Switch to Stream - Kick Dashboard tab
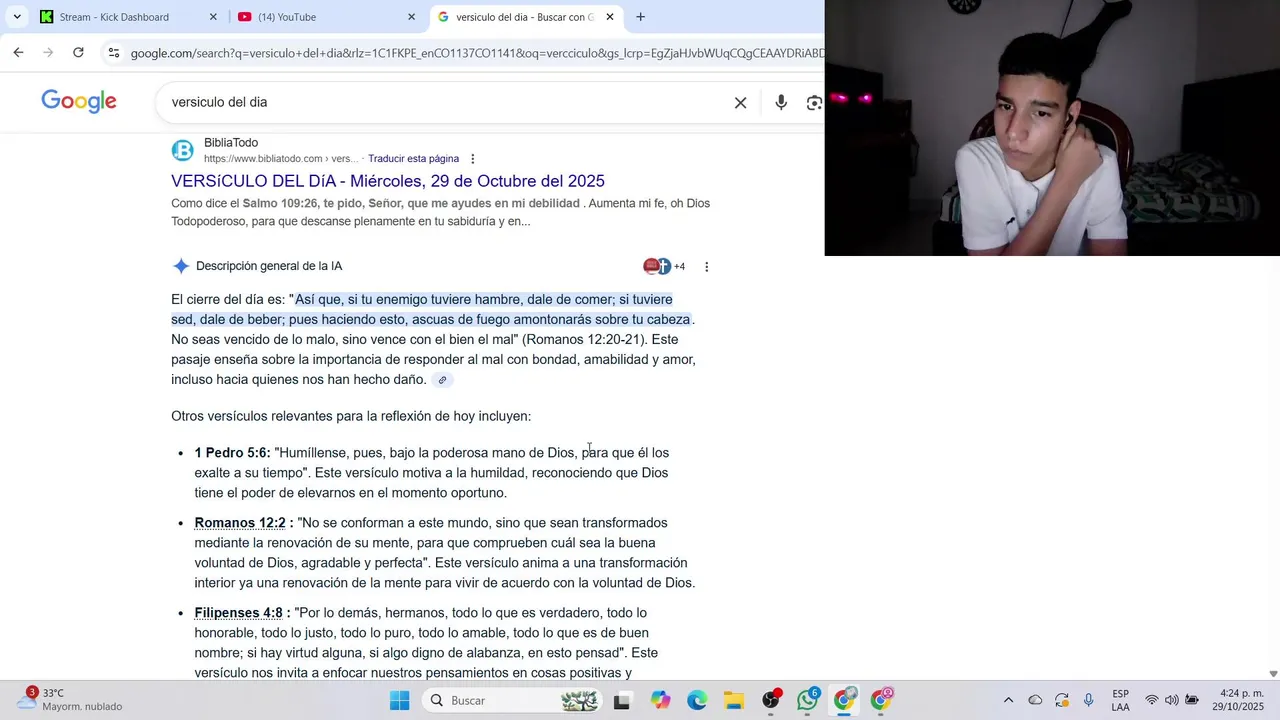Screen dimensions: 1280x720 tap(114, 17)
